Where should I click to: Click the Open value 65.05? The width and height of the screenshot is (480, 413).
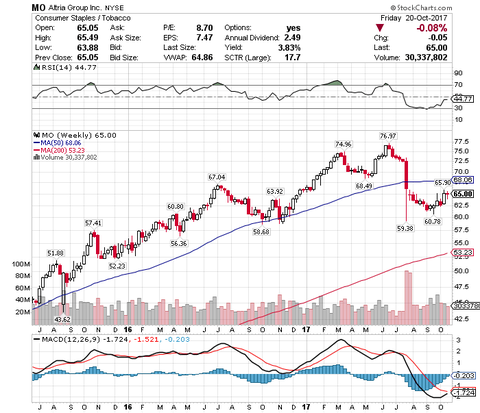[x=87, y=28]
